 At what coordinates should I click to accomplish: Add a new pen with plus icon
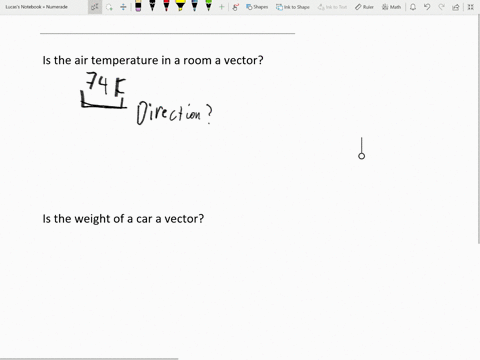pos(221,7)
